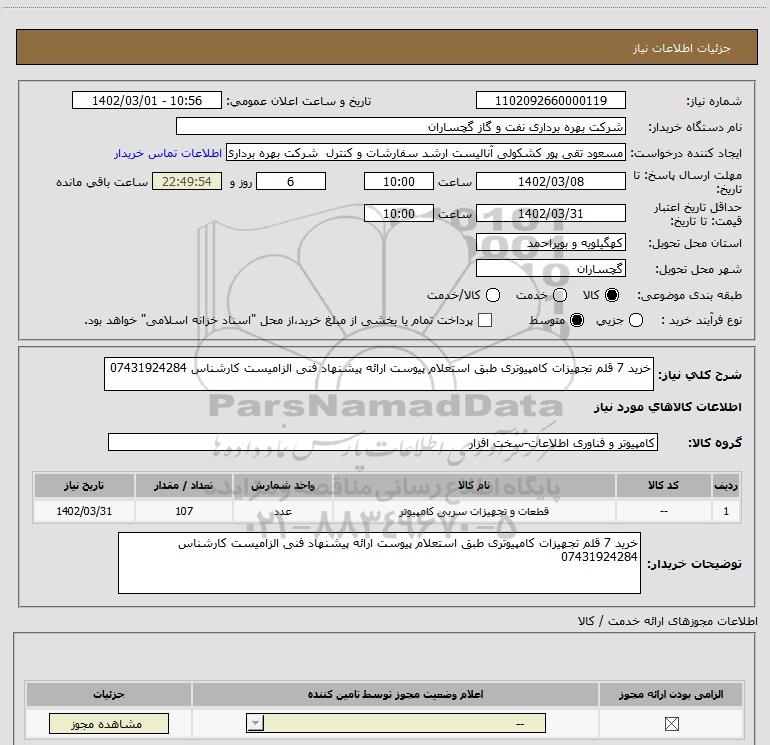The image size is (770, 745).
Task: Toggle the mandatory license checkbox
Action: coord(671,723)
